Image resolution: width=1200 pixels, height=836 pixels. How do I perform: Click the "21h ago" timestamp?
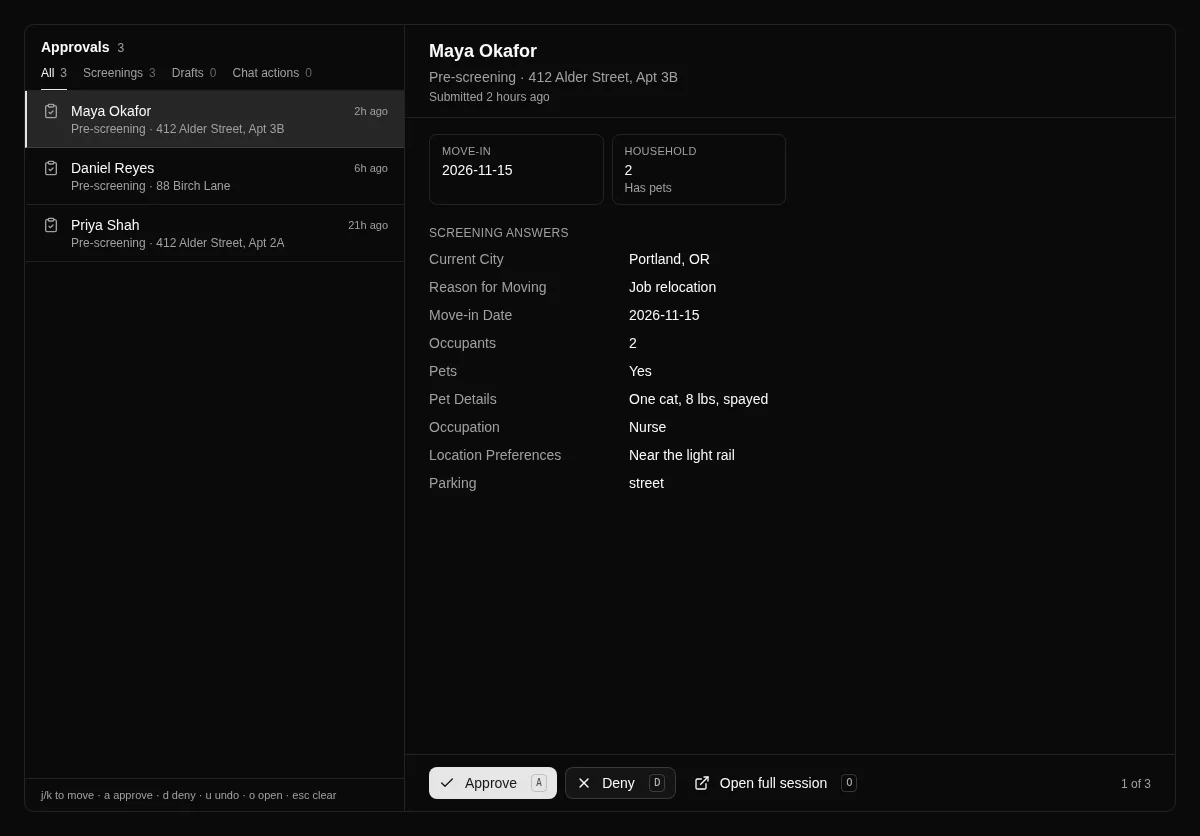(368, 225)
